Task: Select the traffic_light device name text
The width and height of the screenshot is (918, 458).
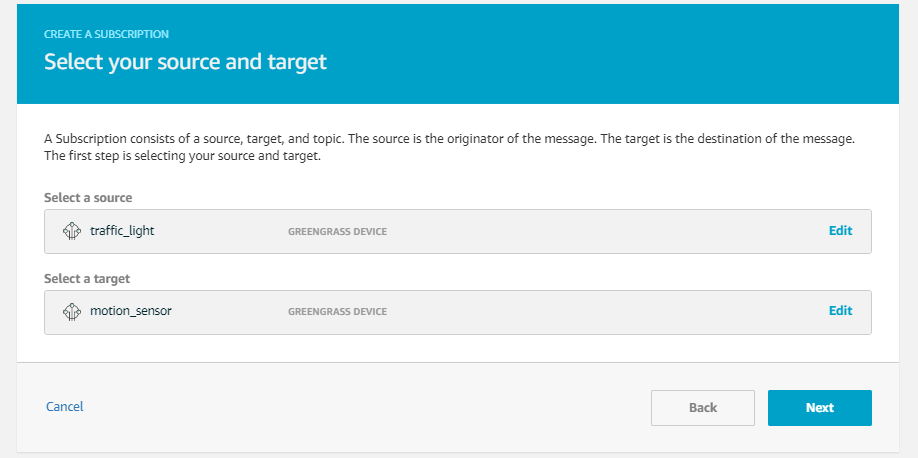Action: tap(122, 231)
